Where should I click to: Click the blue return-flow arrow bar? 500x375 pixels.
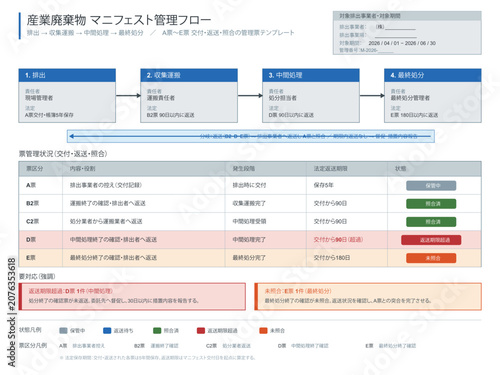(251, 136)
